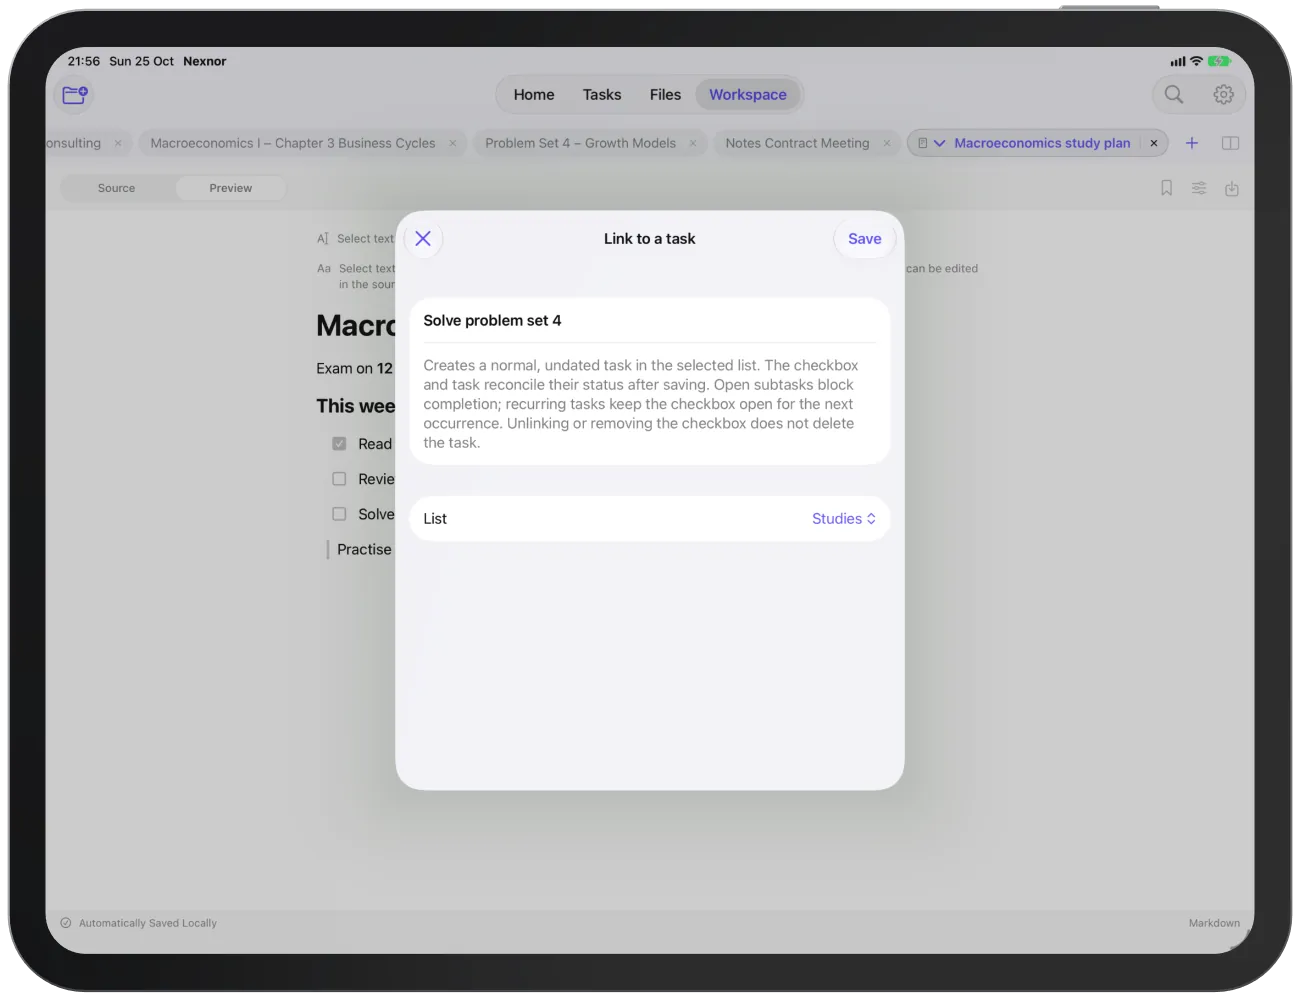Click the text selection cursor hint icon
The height and width of the screenshot is (998, 1300).
(x=322, y=239)
